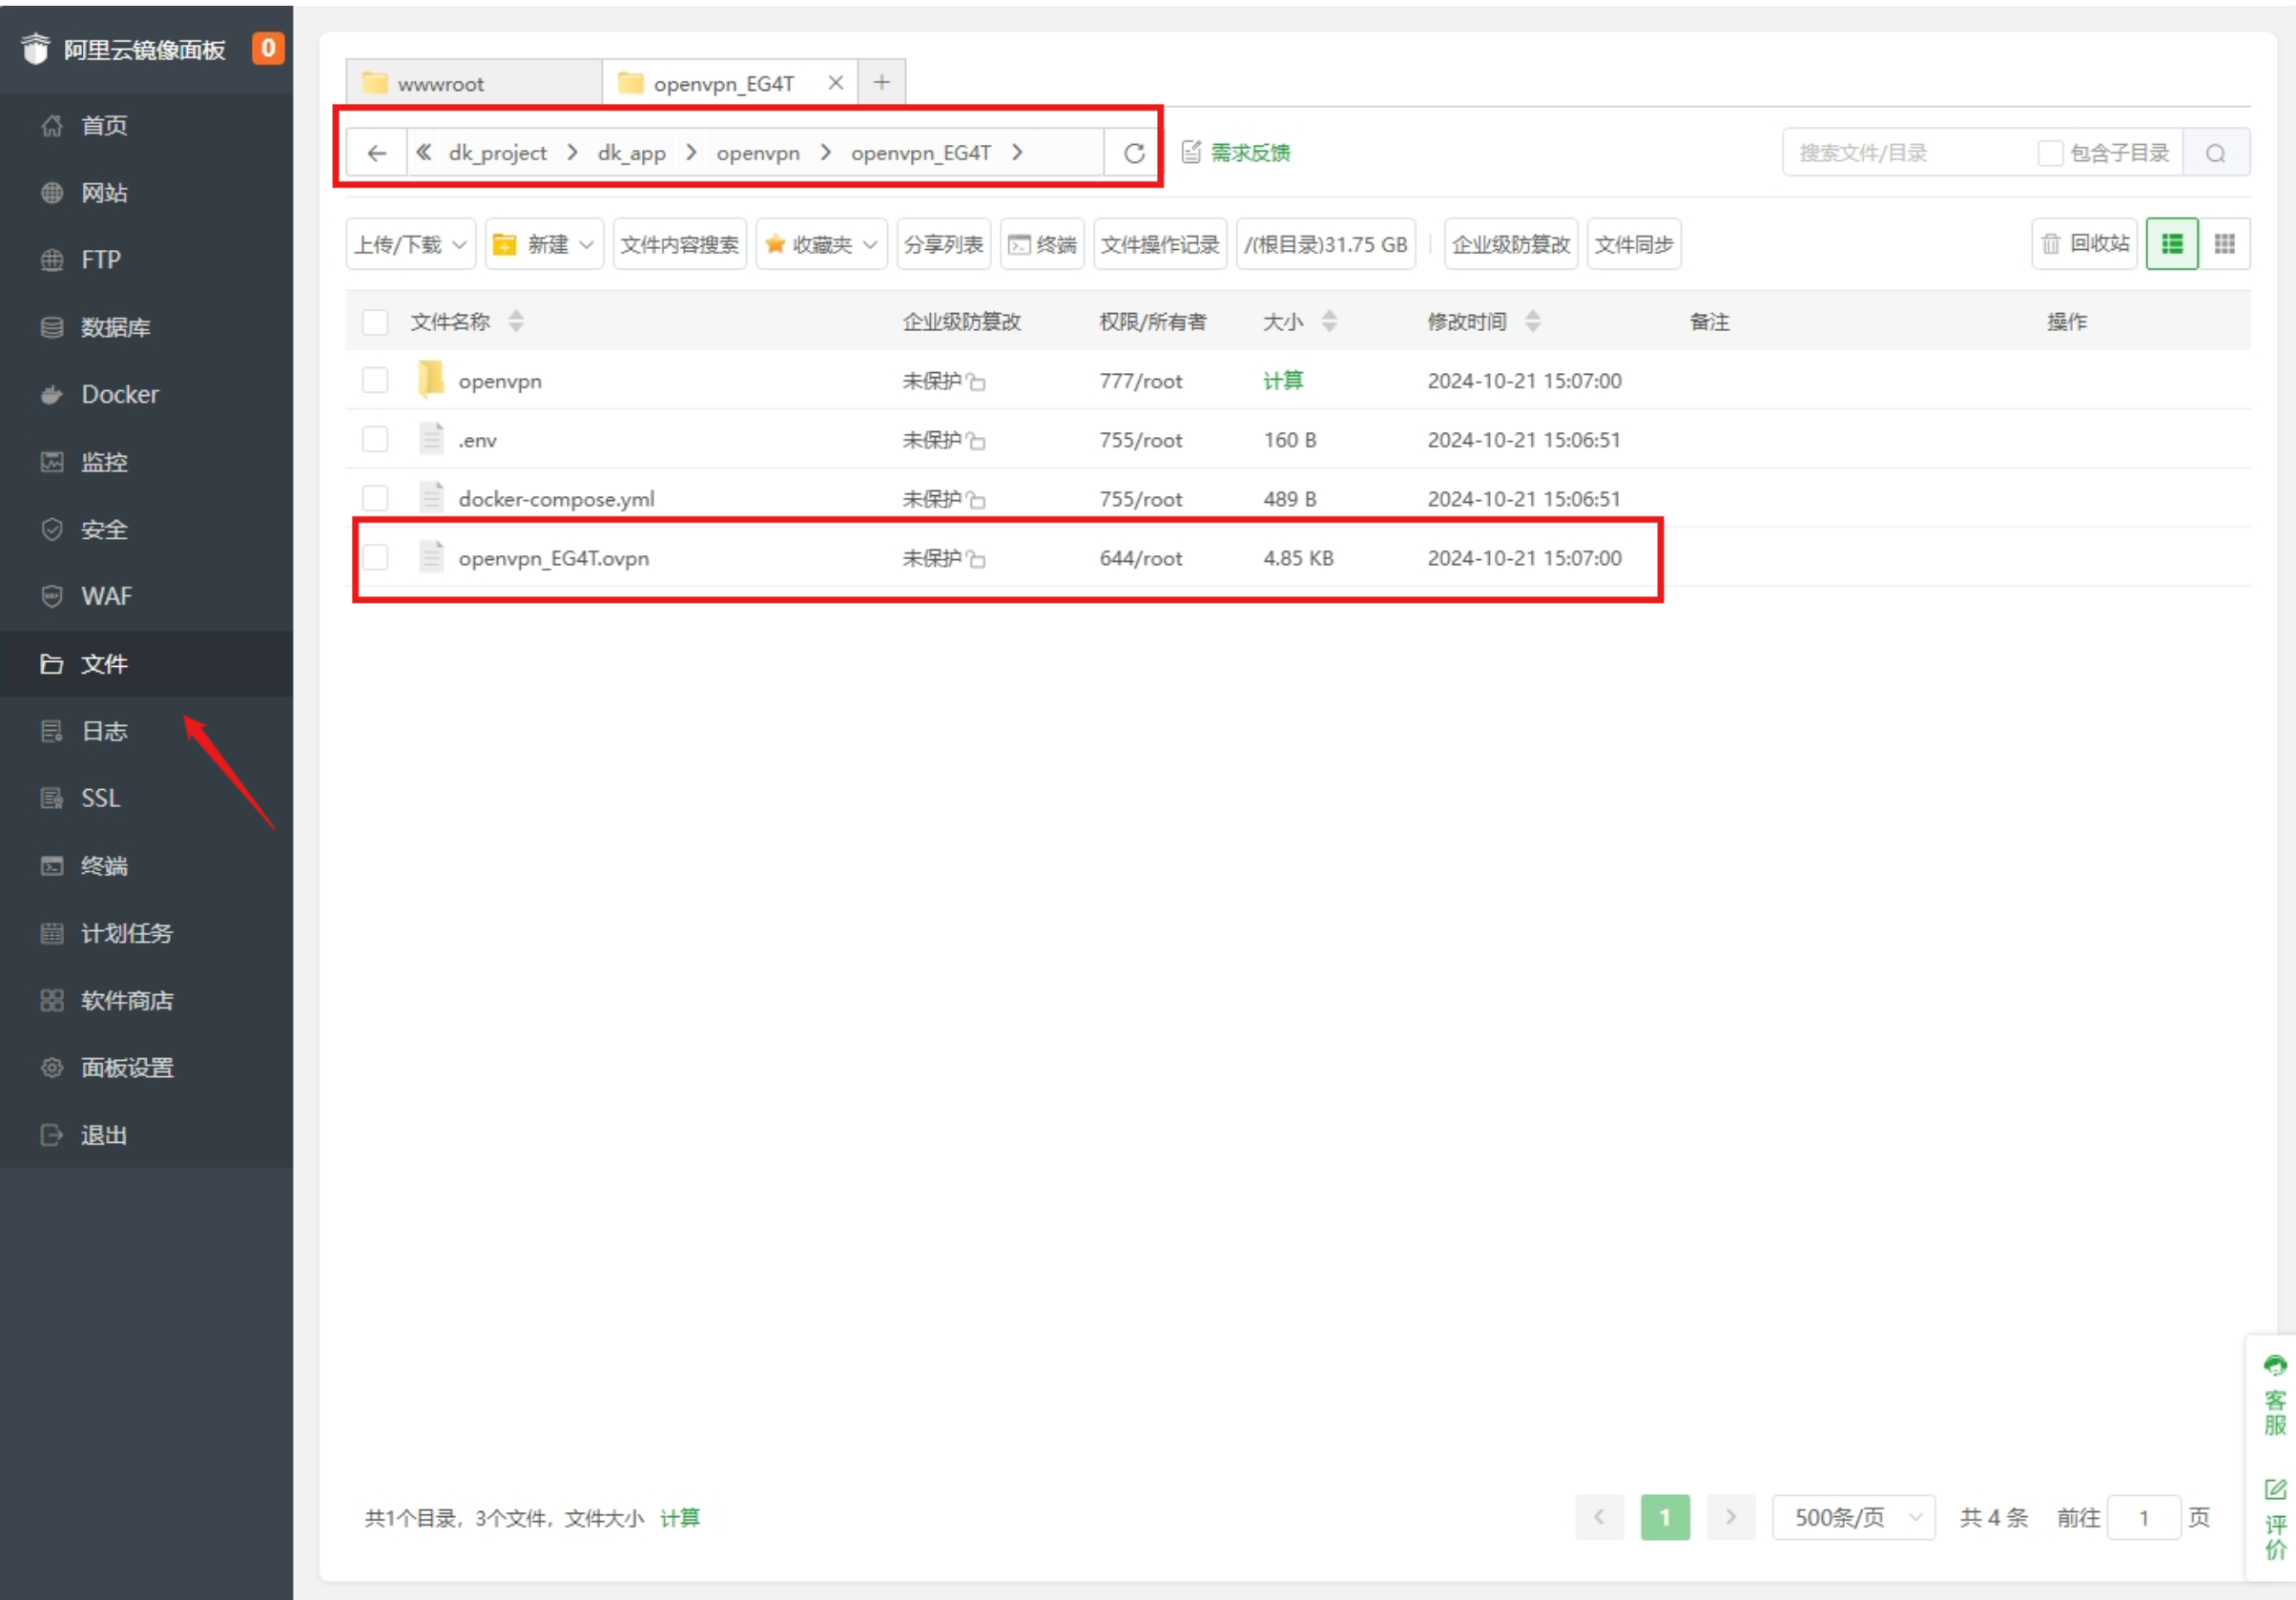Click the double-chevron path collapse icon
The height and width of the screenshot is (1600, 2296).
coord(424,152)
